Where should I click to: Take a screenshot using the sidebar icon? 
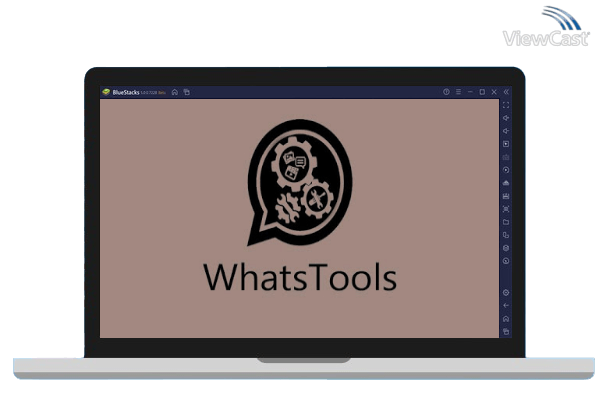[x=506, y=209]
